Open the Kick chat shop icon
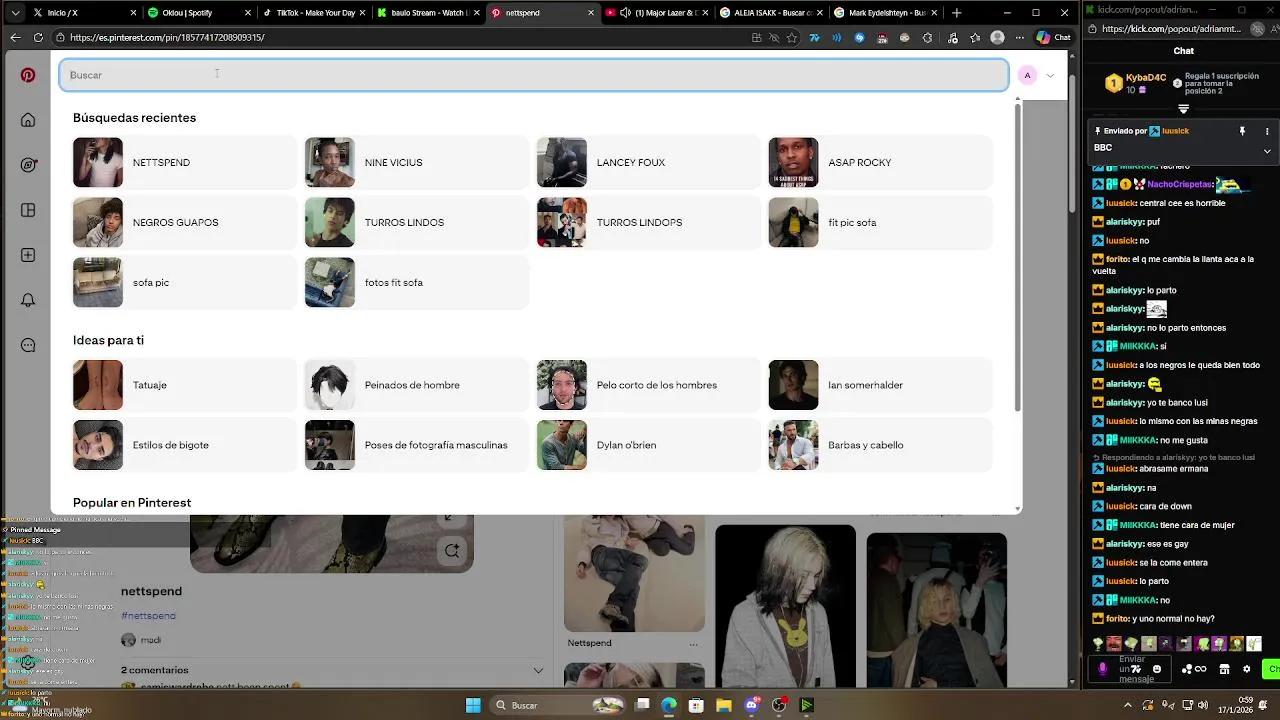The image size is (1280, 720). [x=1224, y=669]
